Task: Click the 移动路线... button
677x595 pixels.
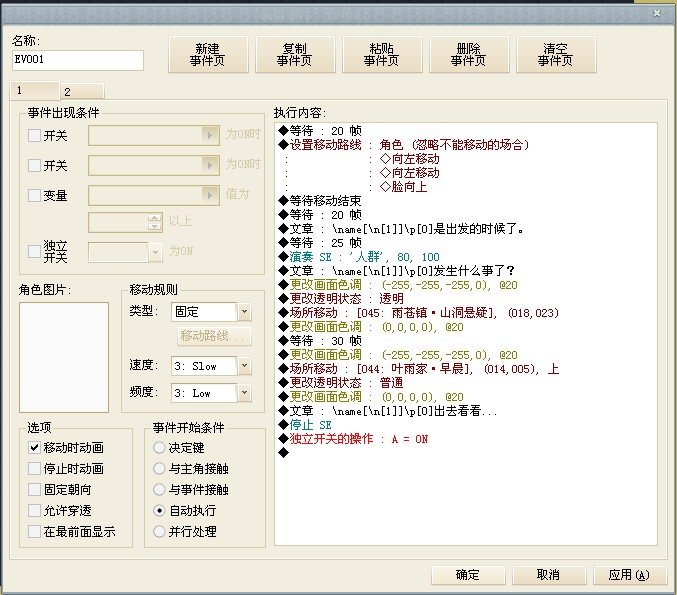Action: [214, 335]
